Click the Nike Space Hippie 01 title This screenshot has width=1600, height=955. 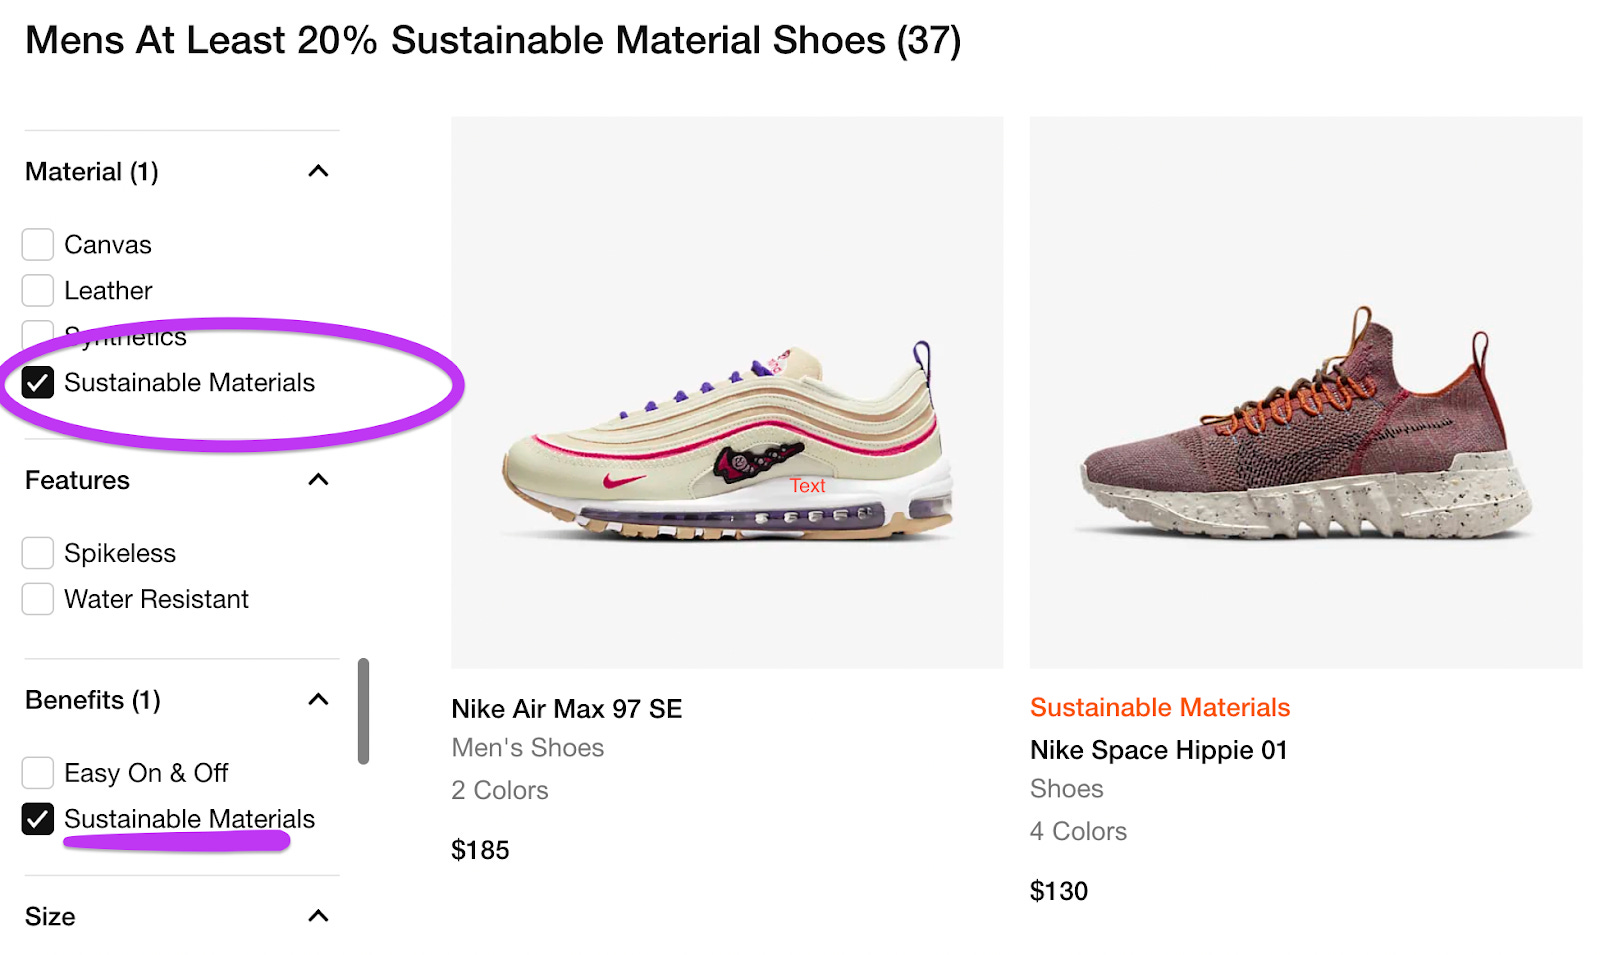point(1158,750)
